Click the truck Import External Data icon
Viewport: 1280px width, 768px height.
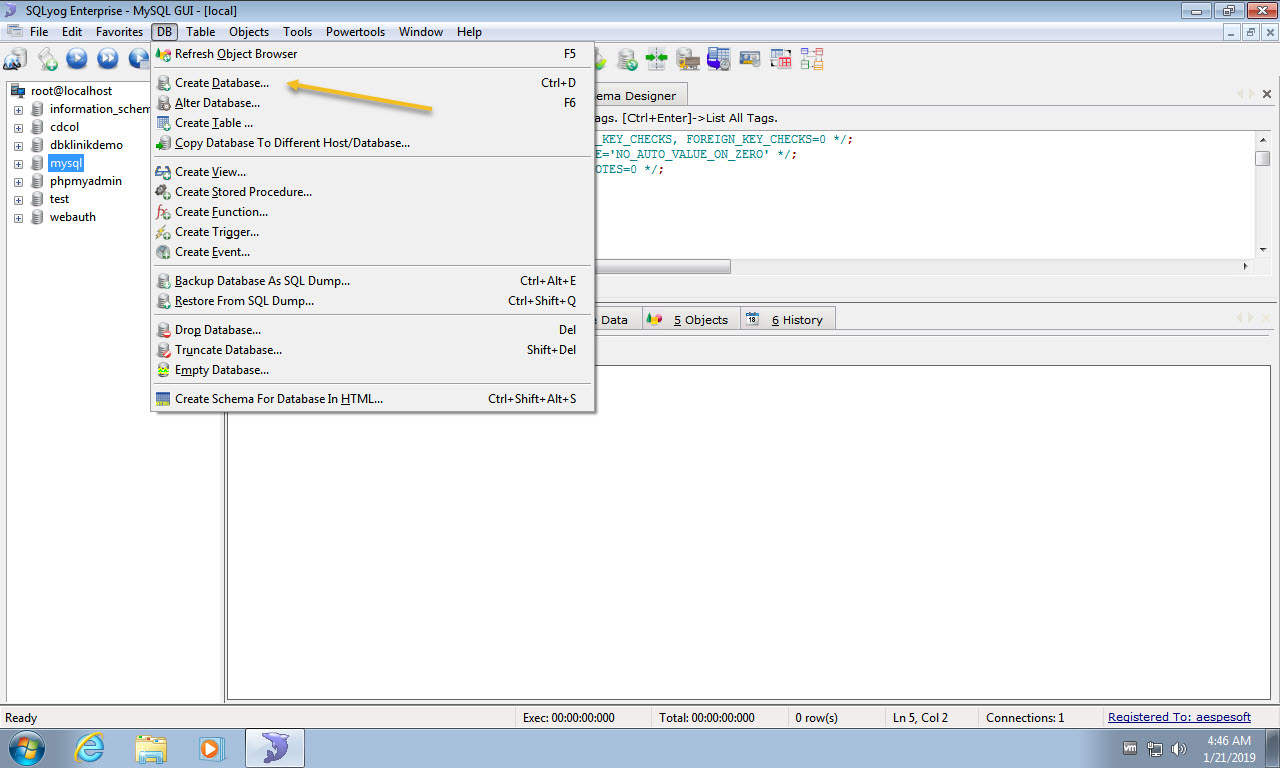point(687,59)
